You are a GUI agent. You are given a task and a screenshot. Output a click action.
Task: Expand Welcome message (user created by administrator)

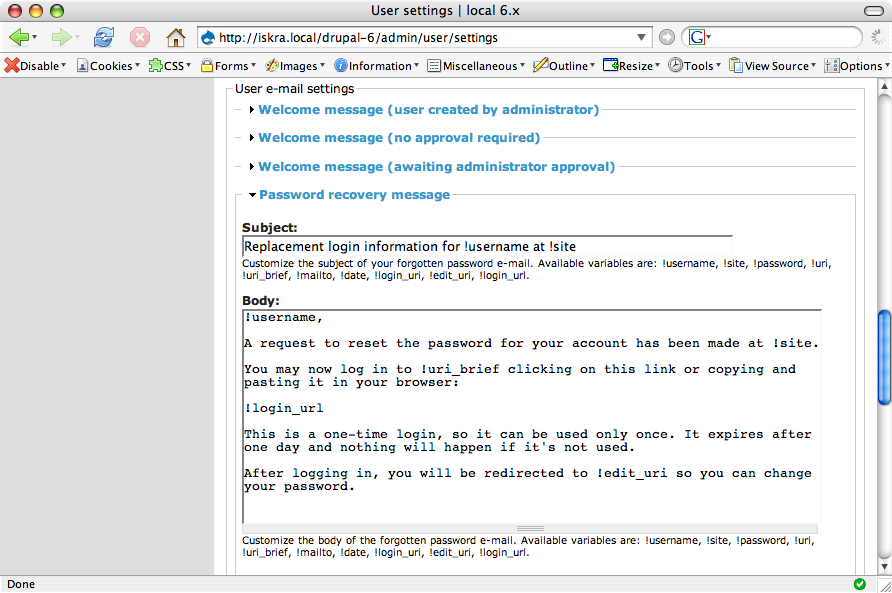428,109
